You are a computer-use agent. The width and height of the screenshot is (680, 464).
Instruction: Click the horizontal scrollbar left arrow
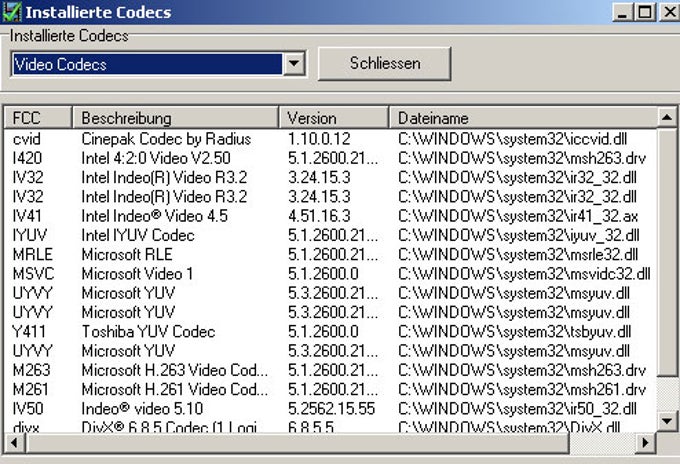tap(15, 443)
